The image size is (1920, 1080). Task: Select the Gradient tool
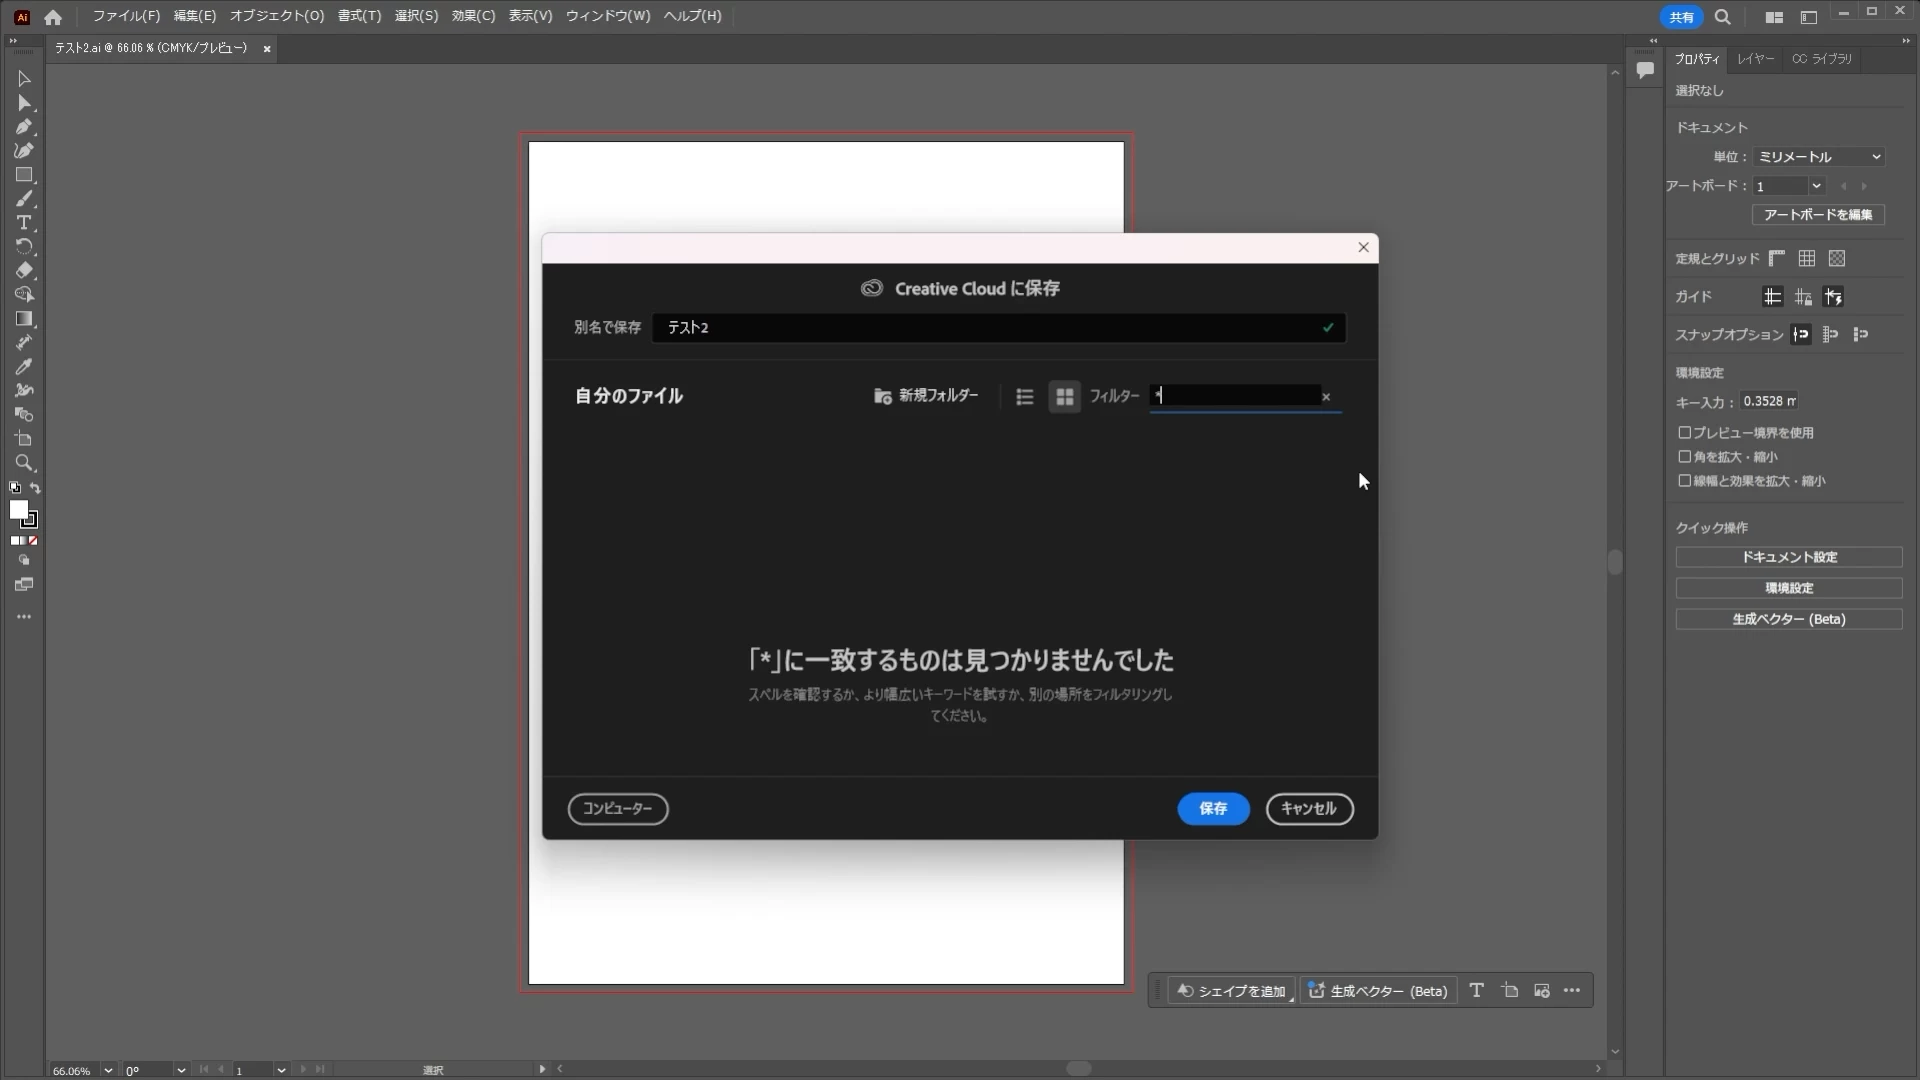[24, 319]
